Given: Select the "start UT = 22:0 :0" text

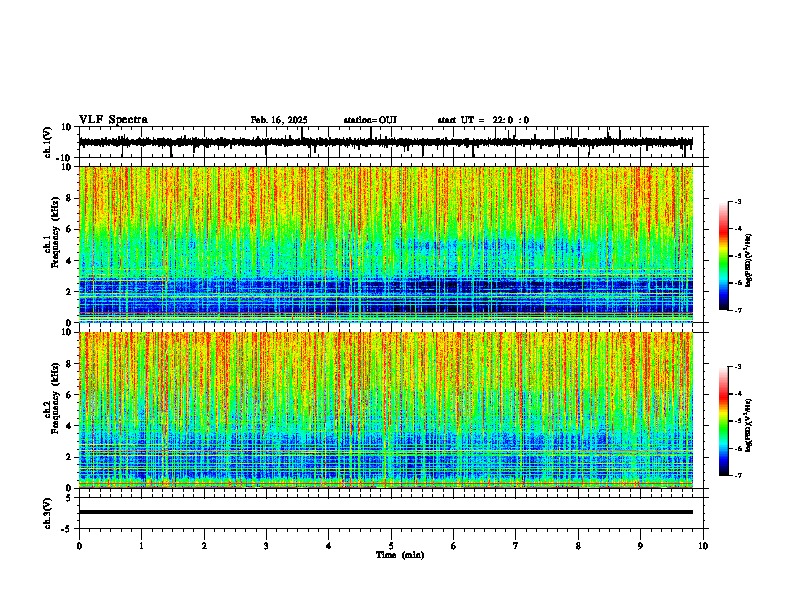Looking at the screenshot, I should 483,120.
